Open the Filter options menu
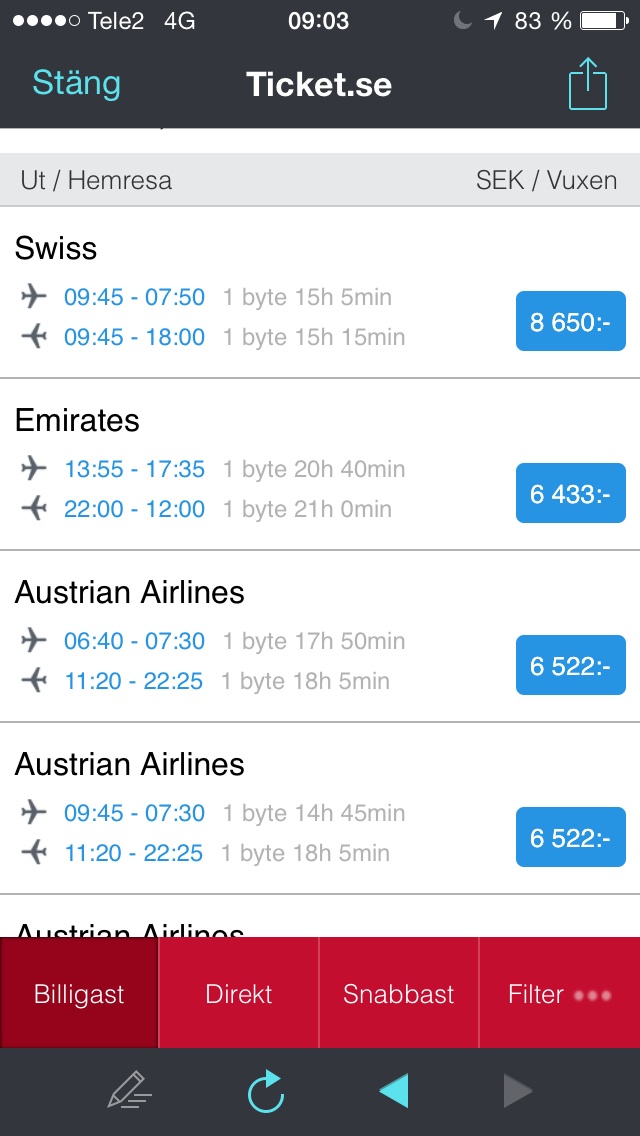Image resolution: width=640 pixels, height=1136 pixels. pyautogui.click(x=559, y=994)
